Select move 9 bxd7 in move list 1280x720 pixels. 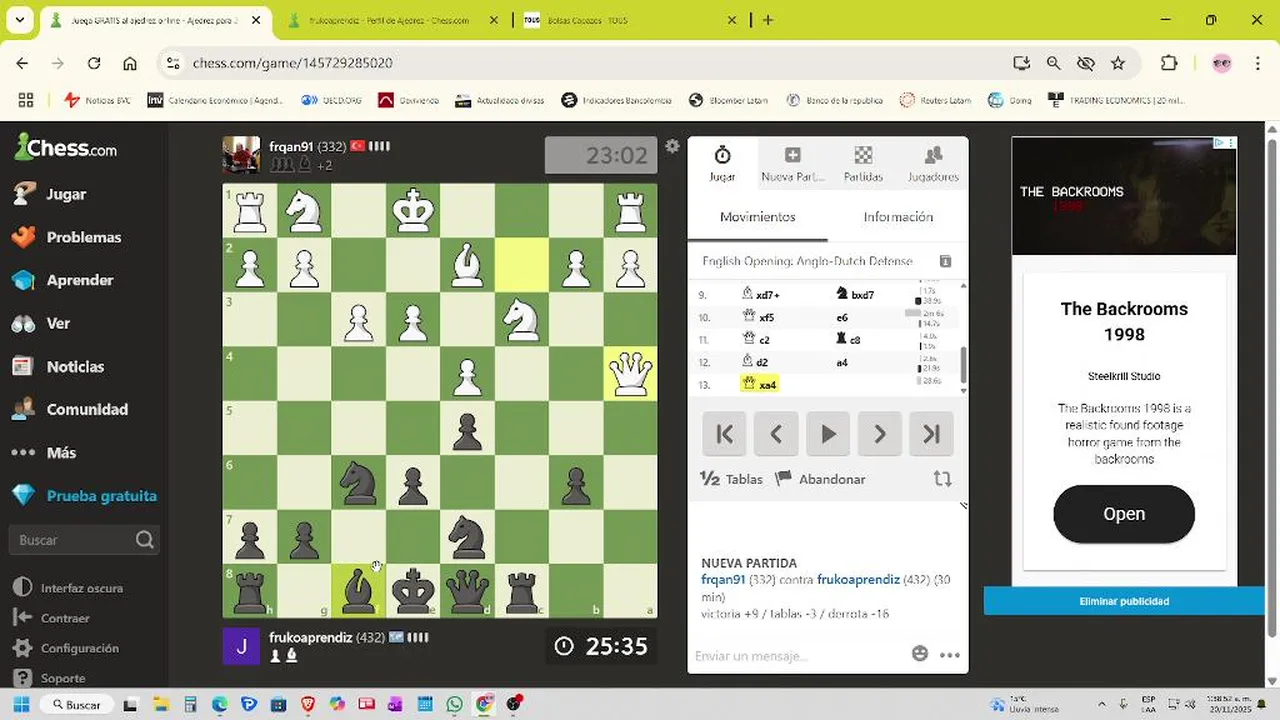855,295
